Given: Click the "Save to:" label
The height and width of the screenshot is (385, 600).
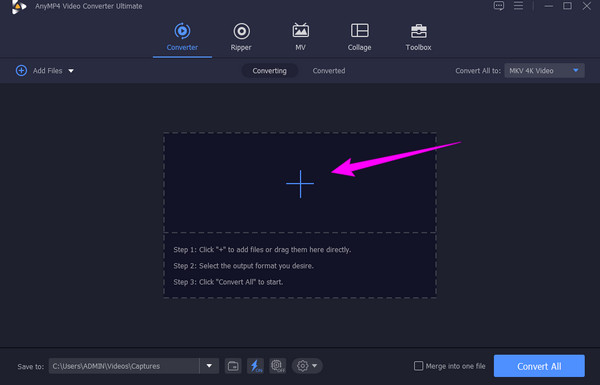Looking at the screenshot, I should [31, 366].
